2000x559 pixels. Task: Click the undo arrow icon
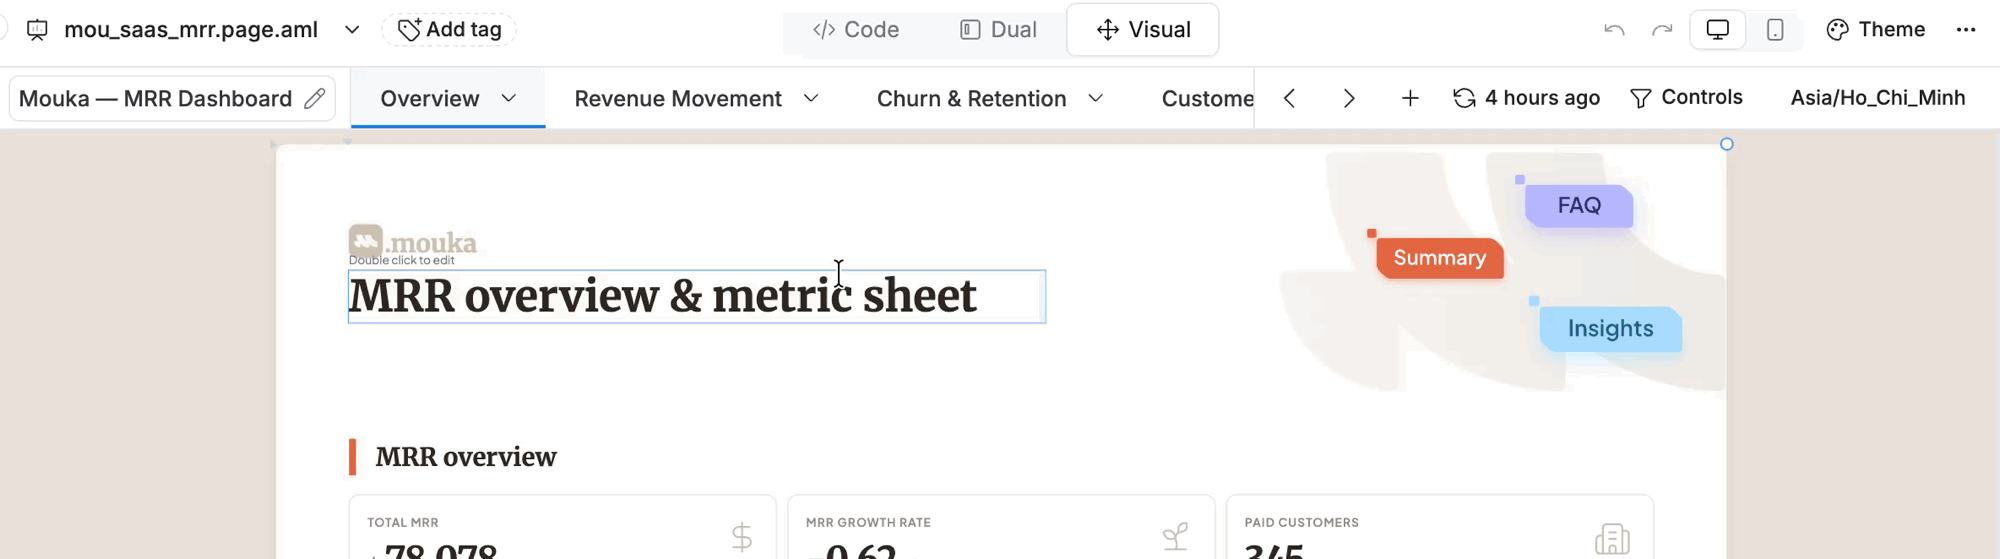[1614, 30]
